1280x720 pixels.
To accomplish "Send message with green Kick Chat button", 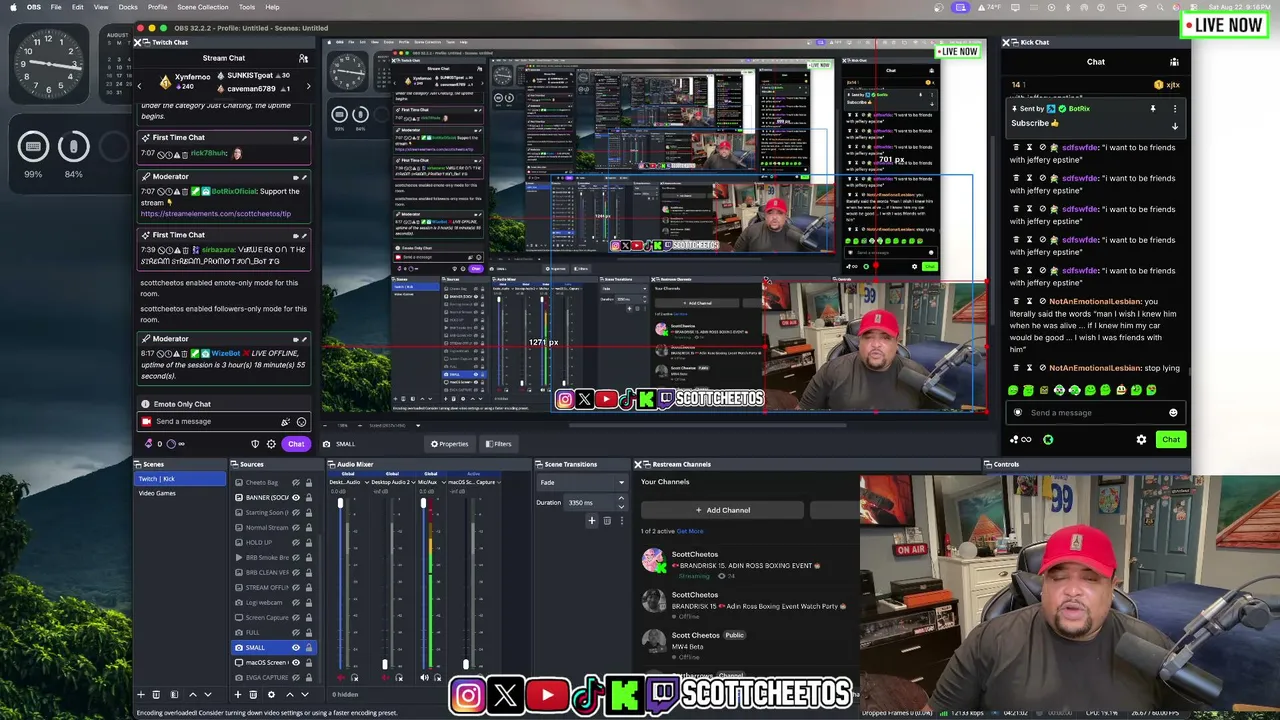I will [x=1171, y=439].
